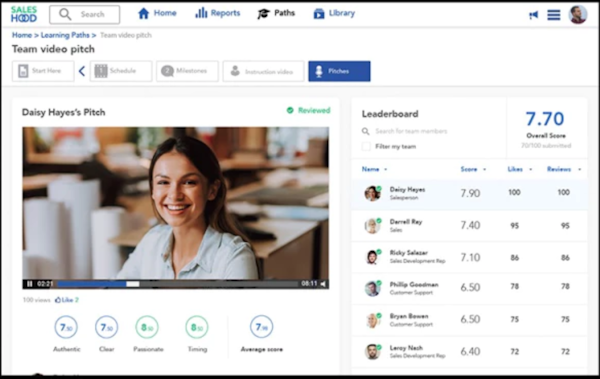Click the Average score circle
600x379 pixels.
point(261,327)
